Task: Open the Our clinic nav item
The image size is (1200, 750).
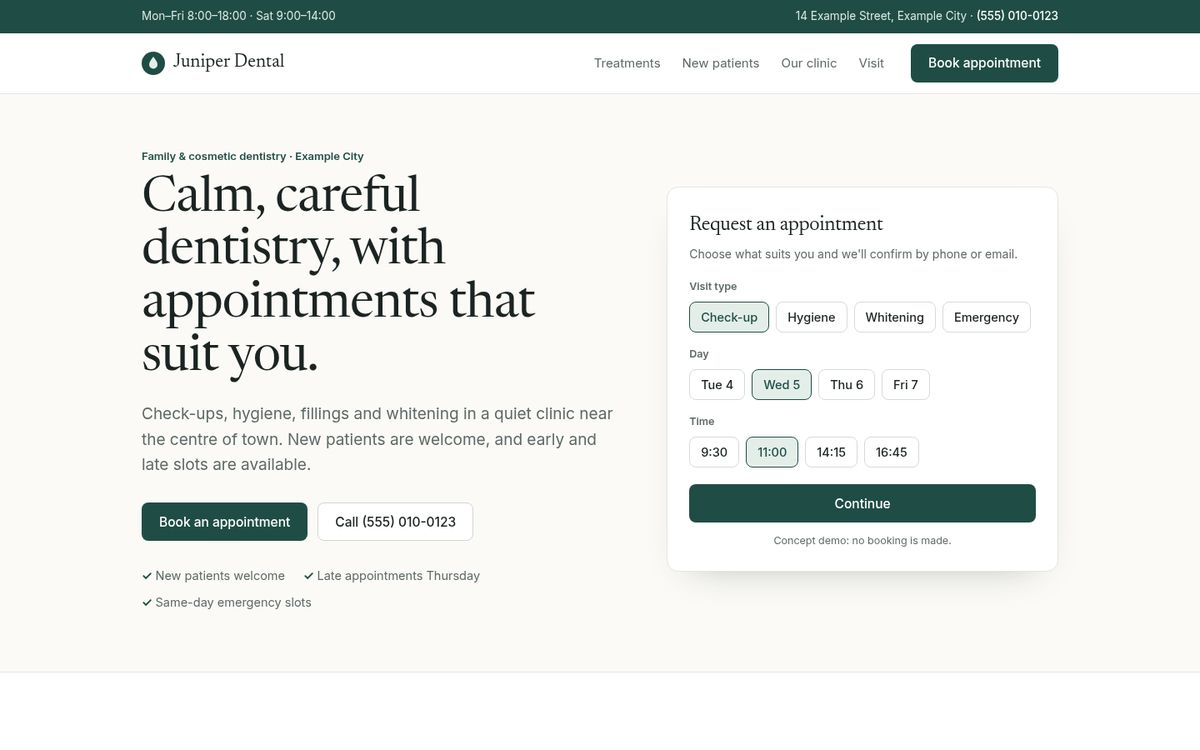Action: tap(809, 63)
